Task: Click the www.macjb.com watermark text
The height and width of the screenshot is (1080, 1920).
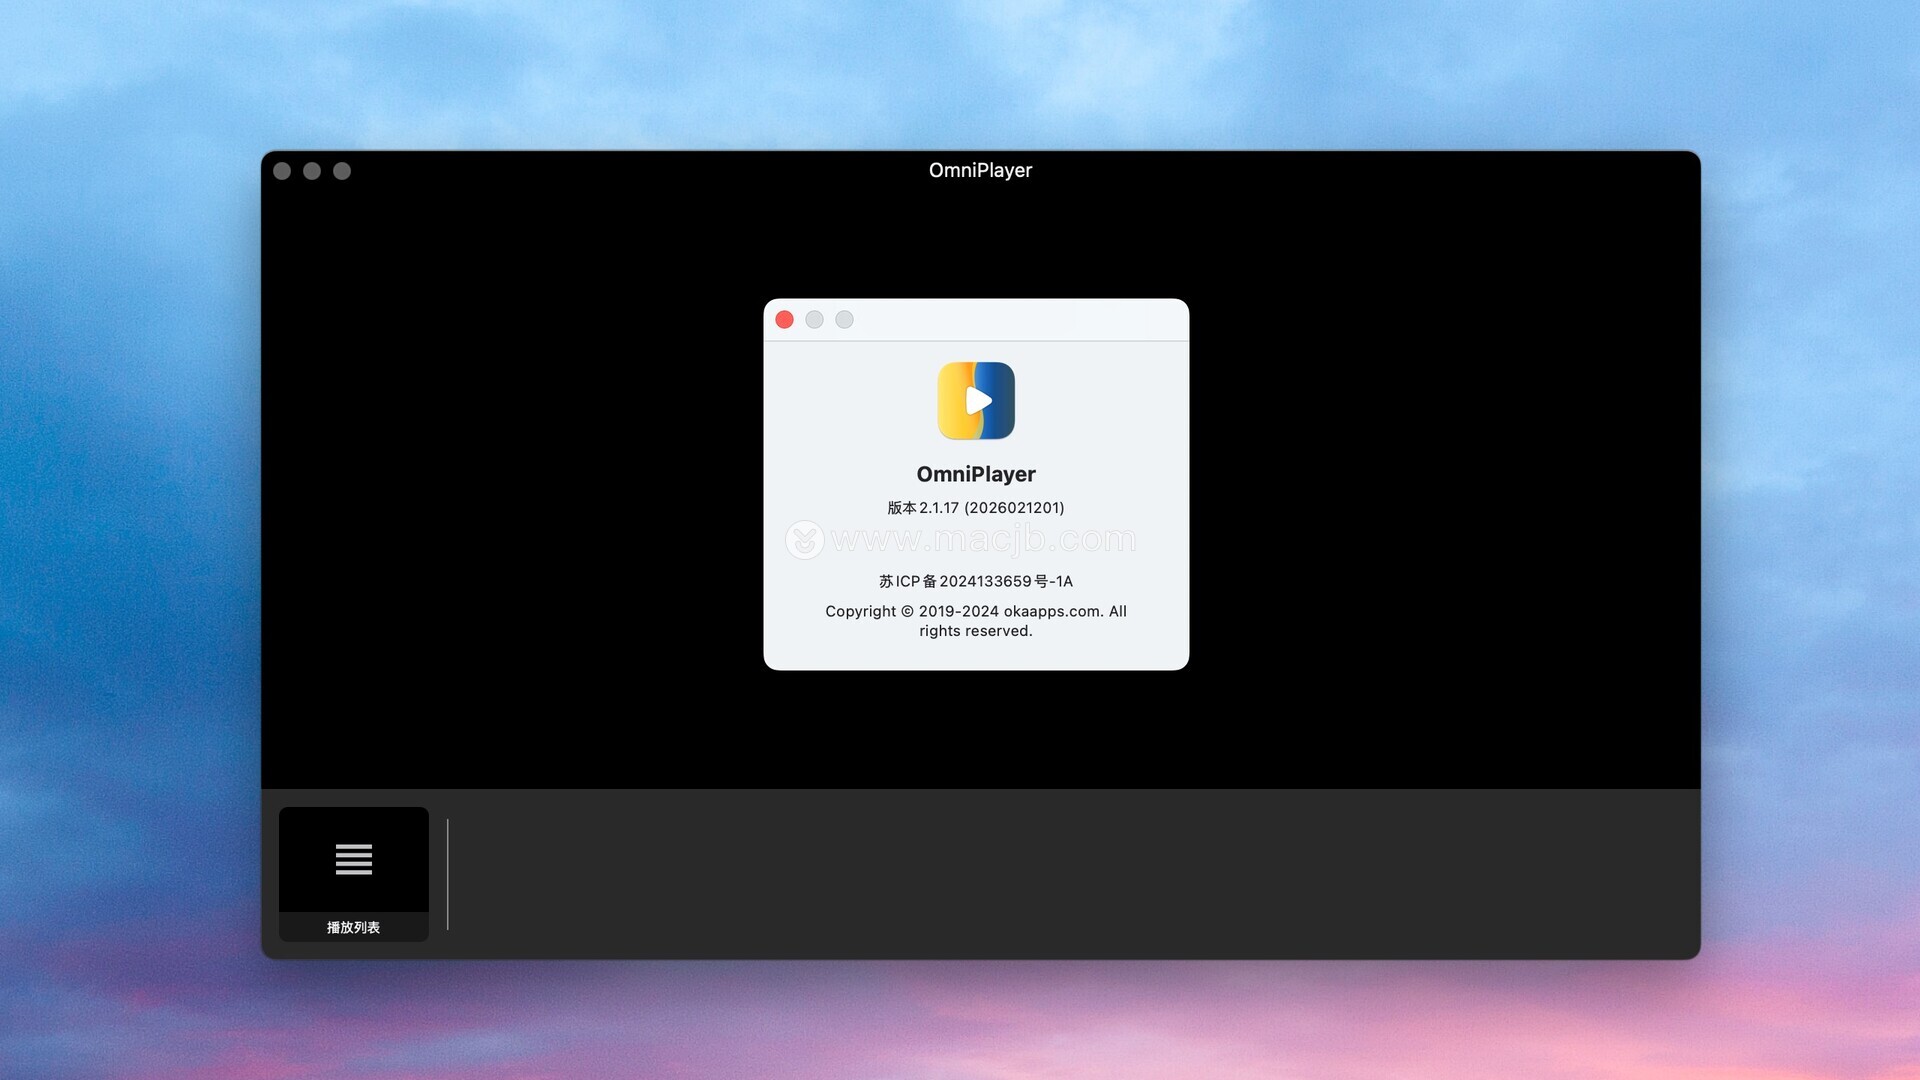Action: [982, 540]
